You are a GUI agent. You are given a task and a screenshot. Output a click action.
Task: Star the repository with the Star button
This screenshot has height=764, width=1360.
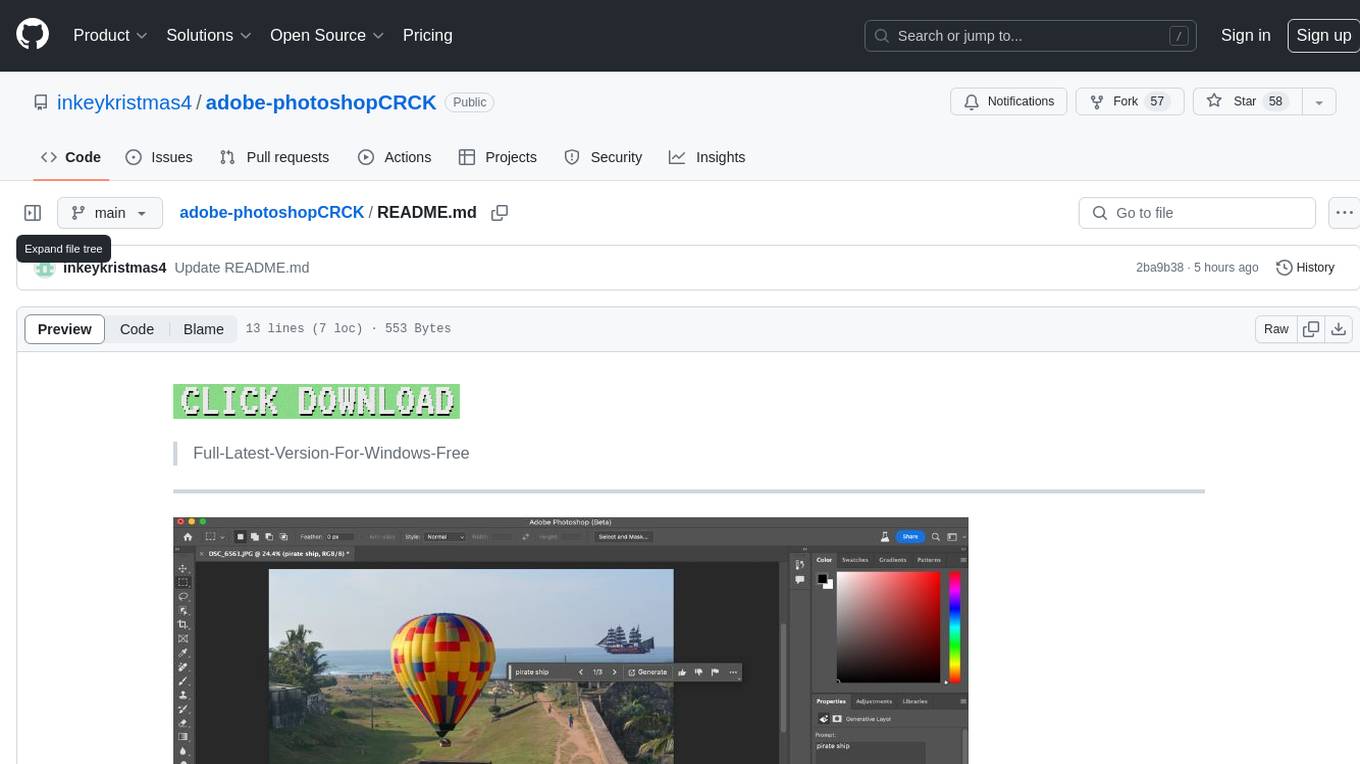(x=1247, y=101)
